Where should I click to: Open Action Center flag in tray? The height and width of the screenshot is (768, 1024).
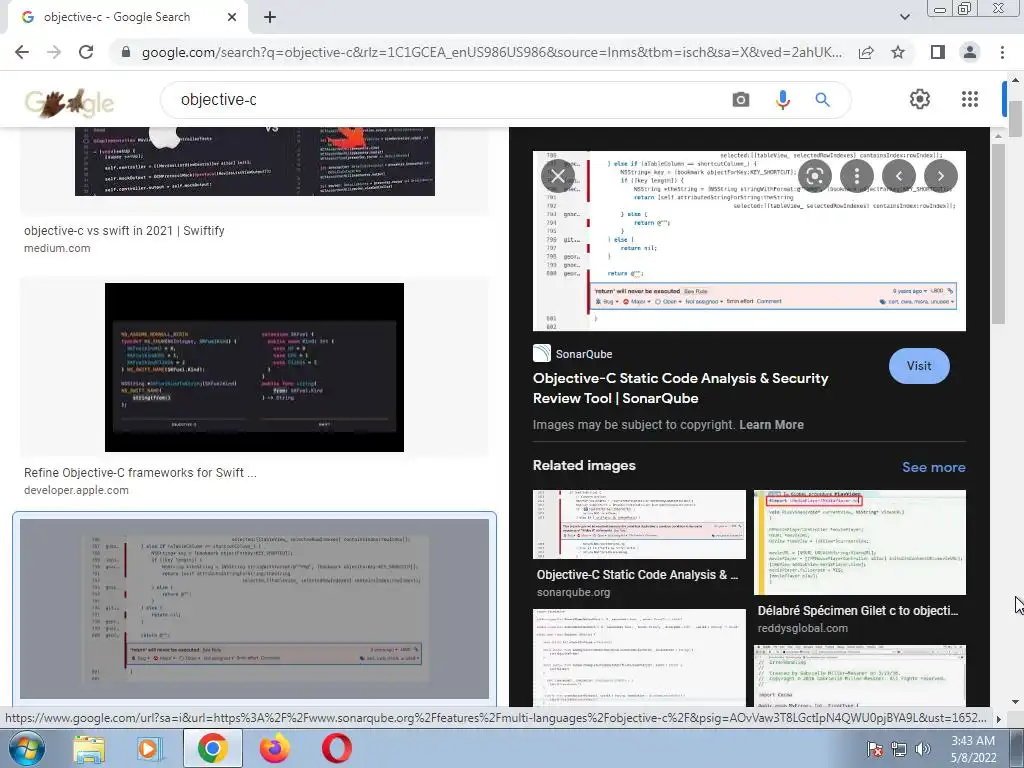[875, 749]
